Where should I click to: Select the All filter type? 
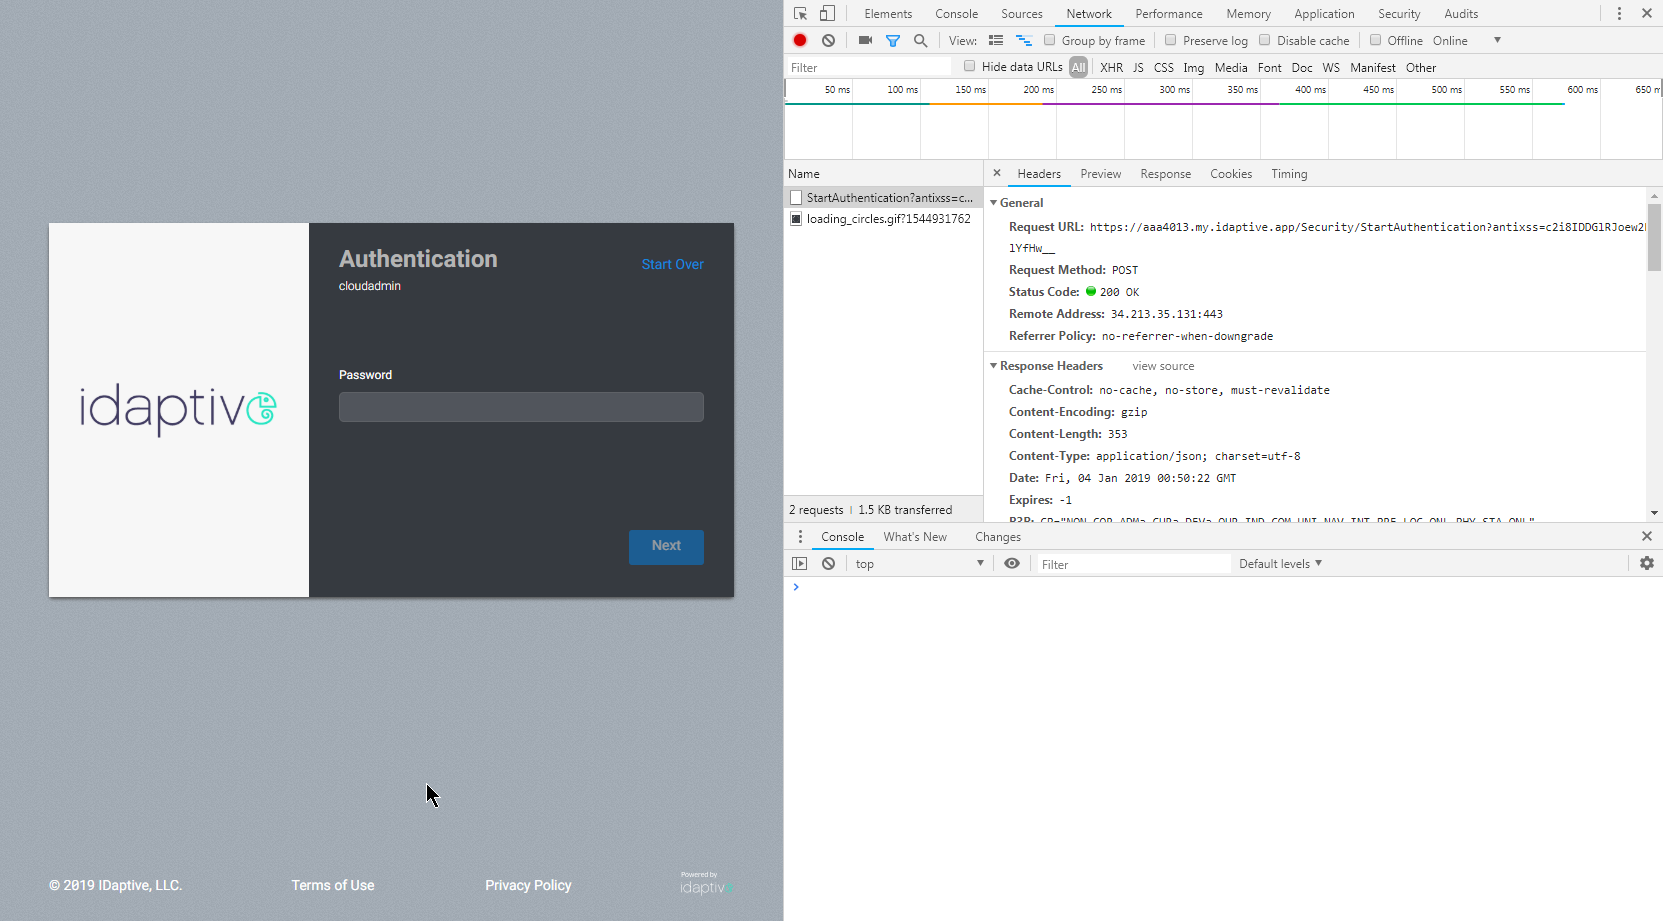[1078, 68]
